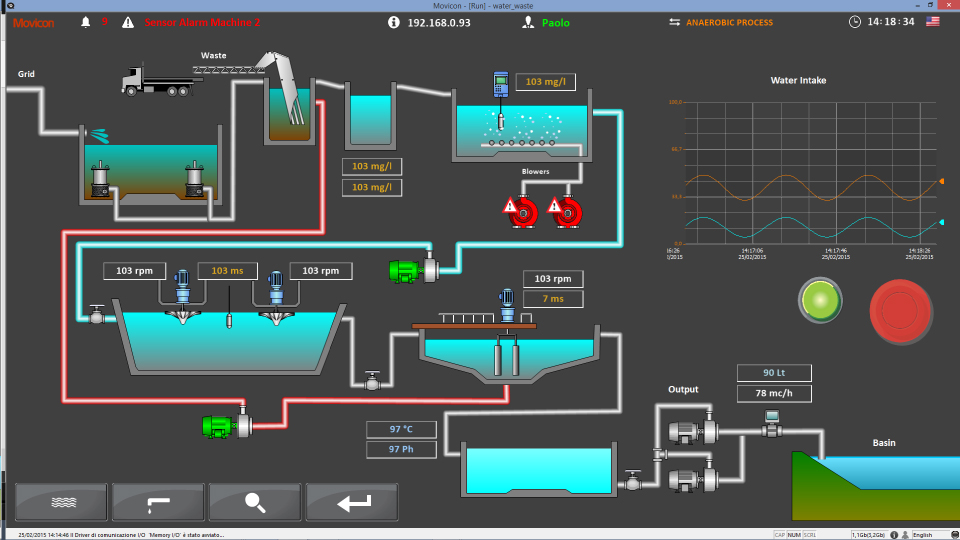Click the return arrow back button
The width and height of the screenshot is (960, 540).
[352, 502]
